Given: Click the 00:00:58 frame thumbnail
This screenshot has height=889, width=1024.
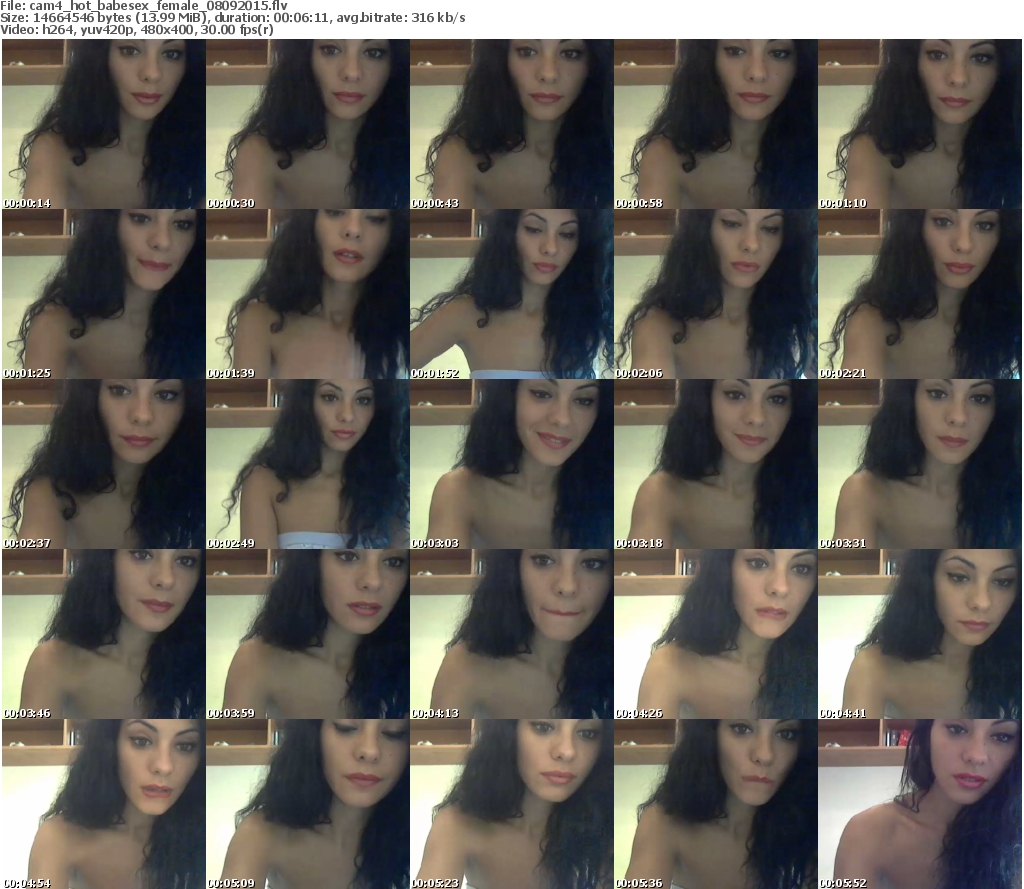Looking at the screenshot, I should point(716,124).
